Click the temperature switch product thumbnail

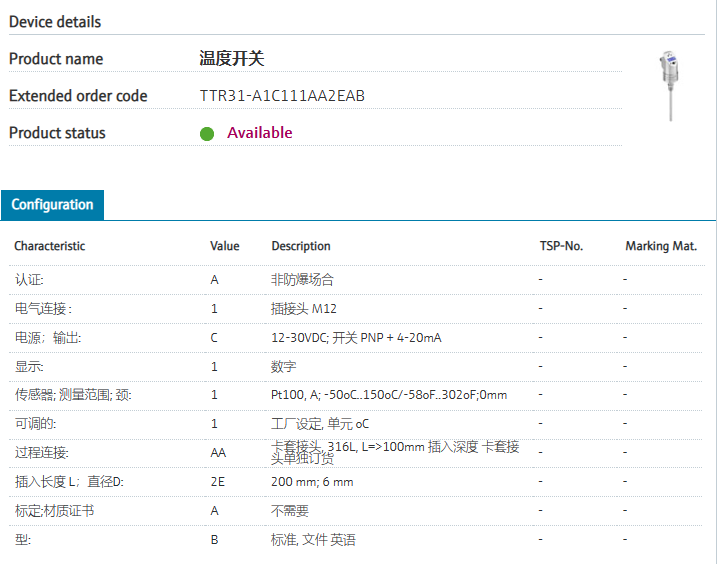pyautogui.click(x=668, y=86)
